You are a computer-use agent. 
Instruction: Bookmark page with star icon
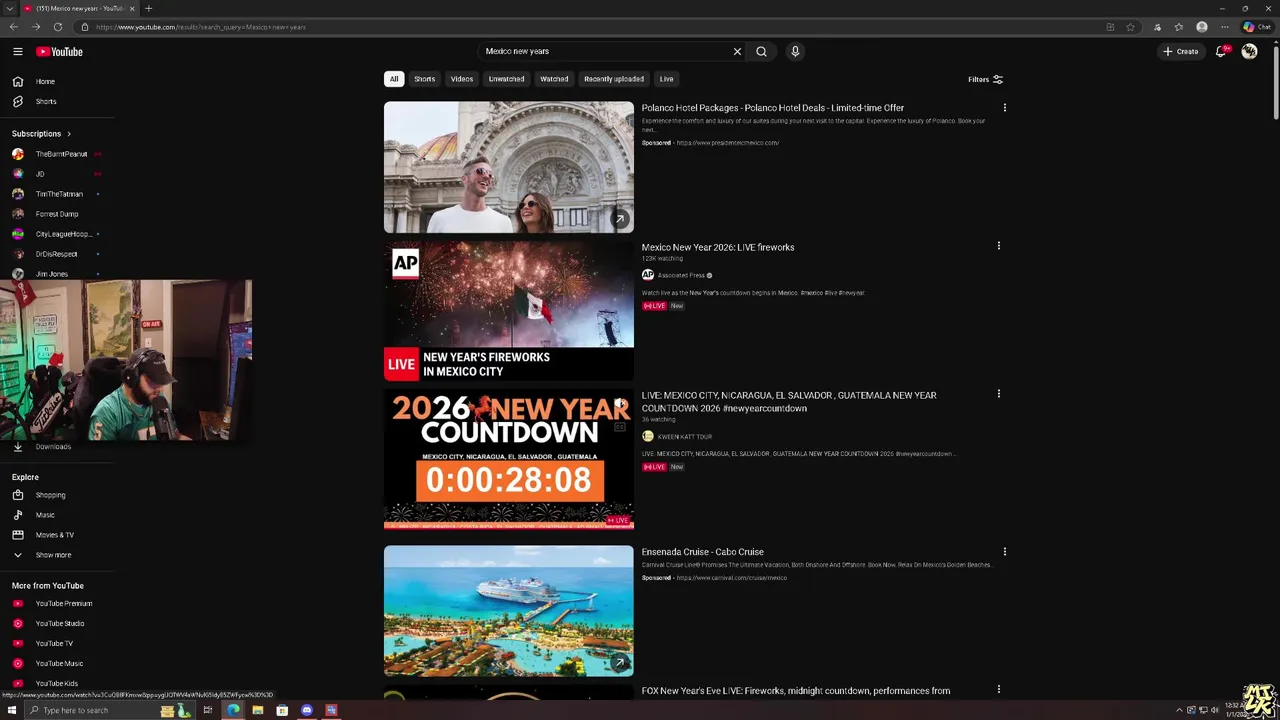point(1130,27)
